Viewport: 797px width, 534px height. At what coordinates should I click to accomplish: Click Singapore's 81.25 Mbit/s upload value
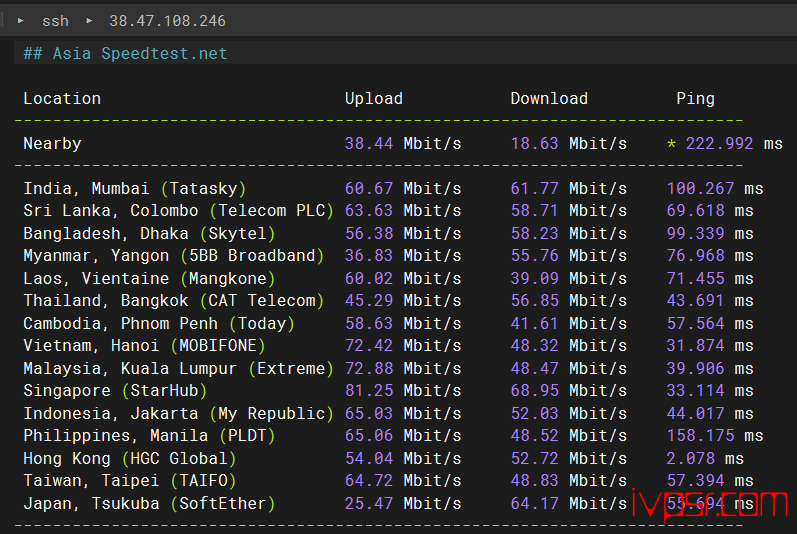tap(403, 390)
